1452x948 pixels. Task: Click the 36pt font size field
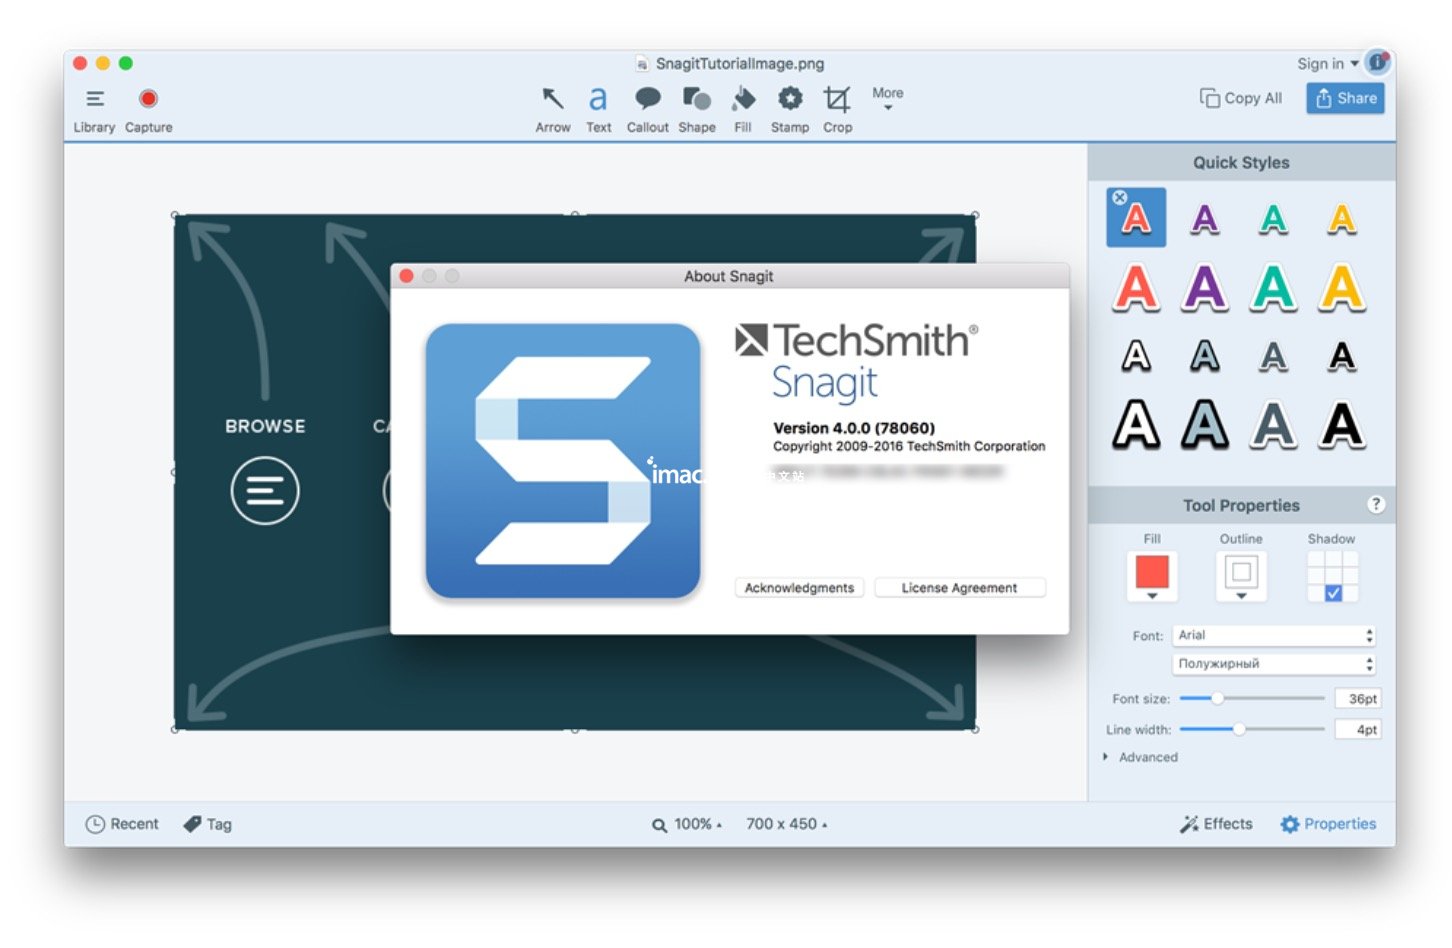1358,698
